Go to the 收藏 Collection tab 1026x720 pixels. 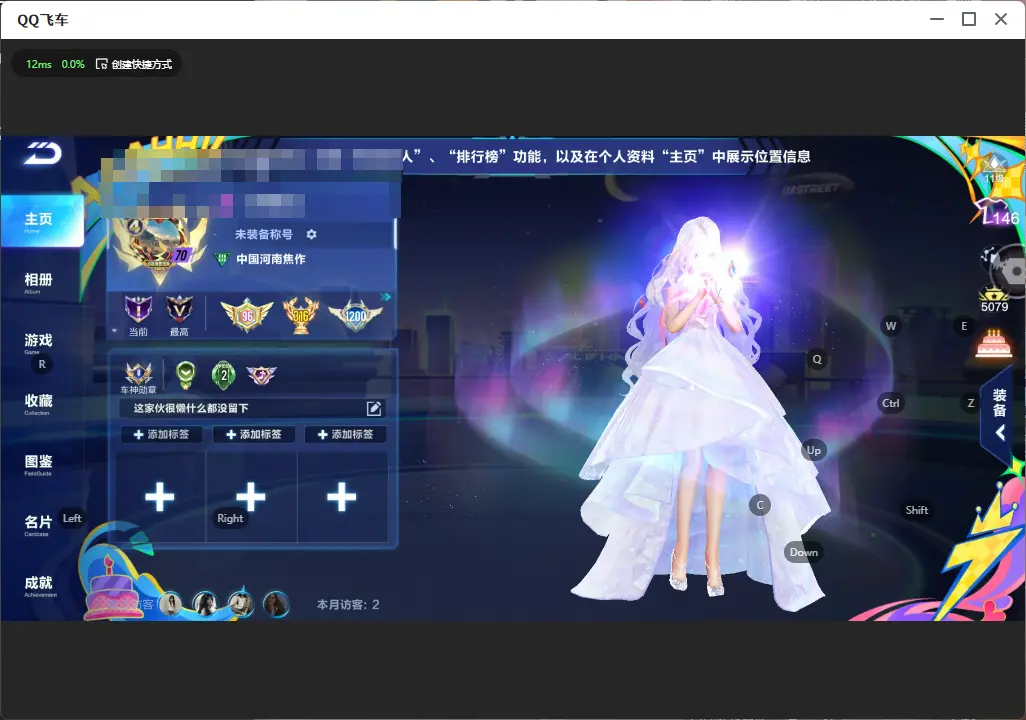click(x=39, y=403)
